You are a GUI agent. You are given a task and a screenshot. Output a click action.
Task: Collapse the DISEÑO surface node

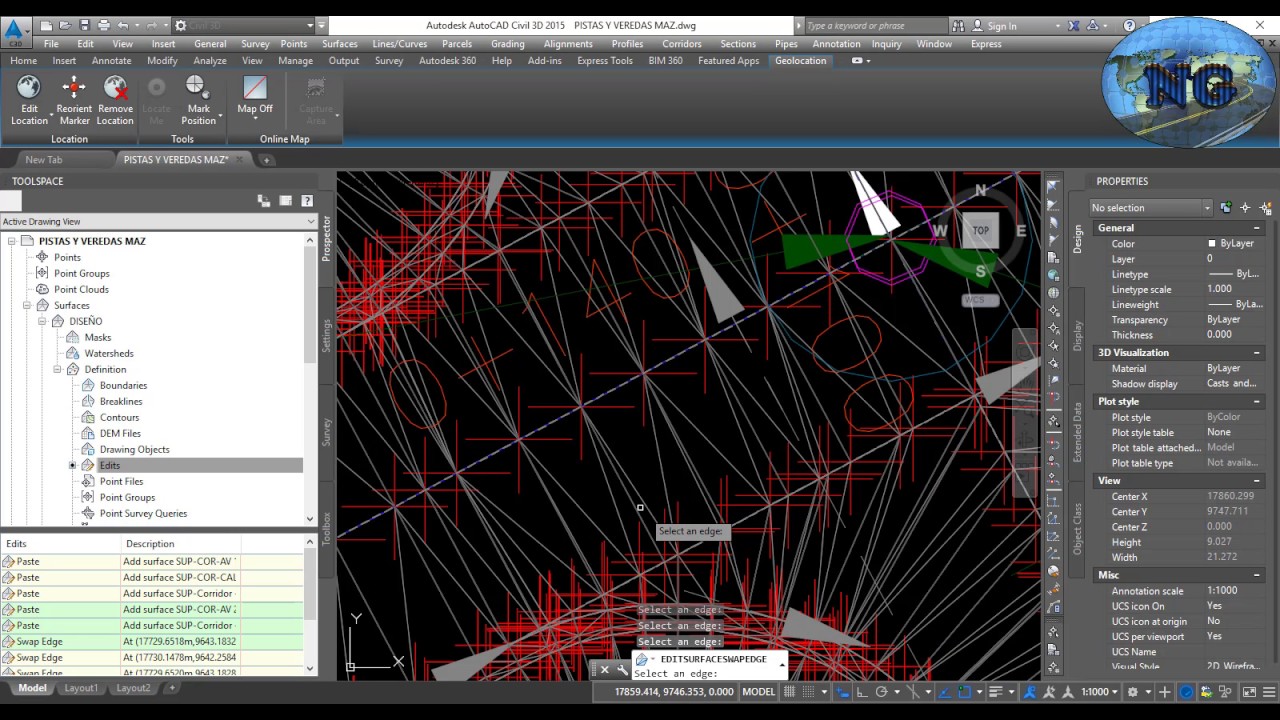pyautogui.click(x=43, y=321)
